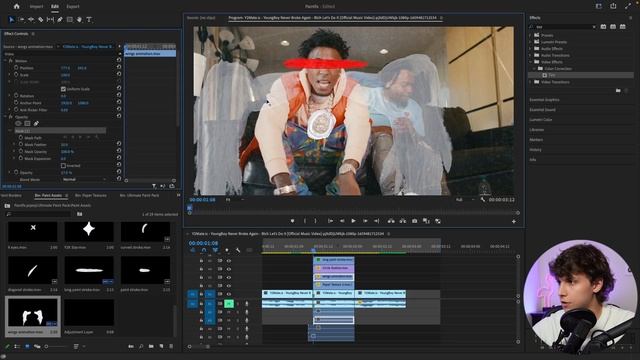Toggle Snap in timeline

pyautogui.click(x=204, y=250)
